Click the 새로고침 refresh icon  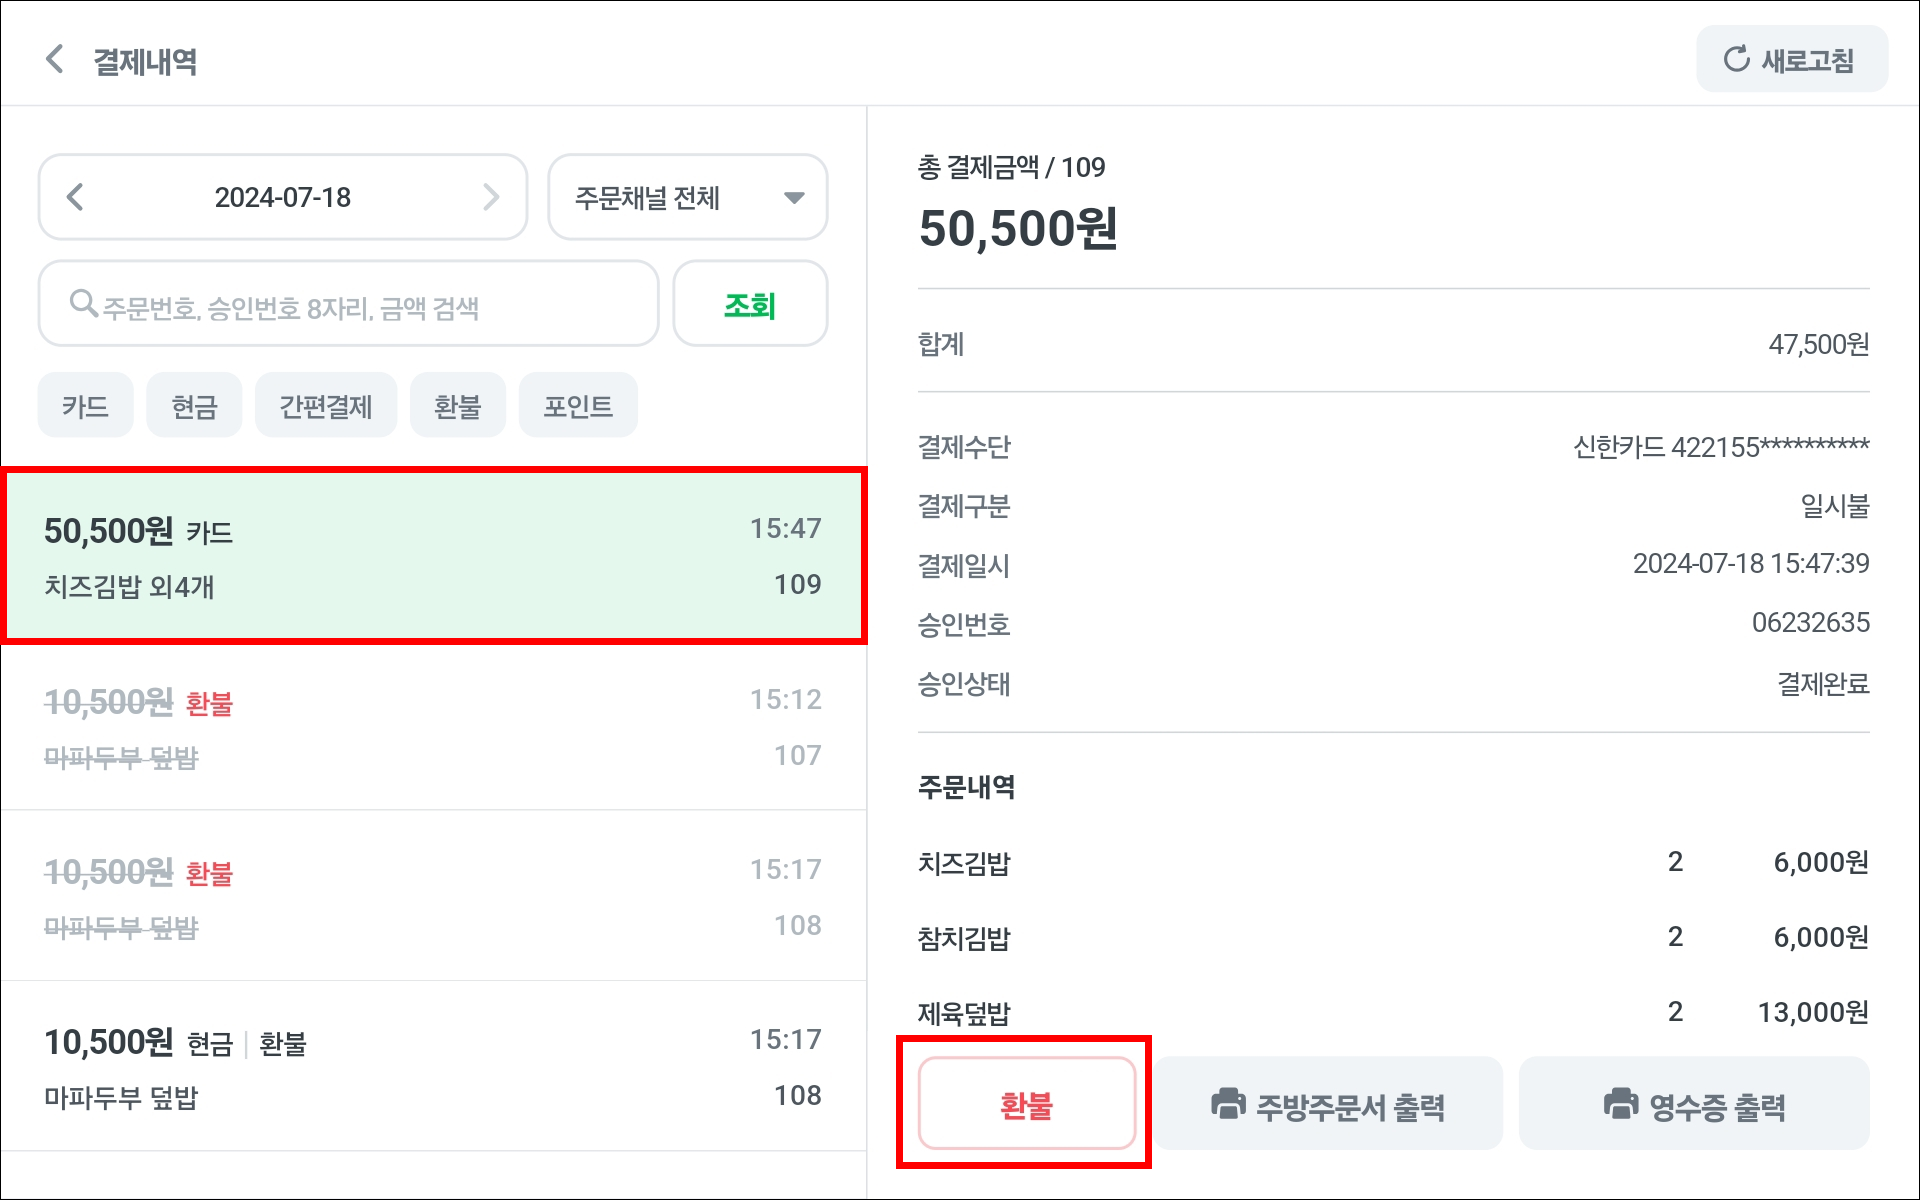pyautogui.click(x=1736, y=59)
